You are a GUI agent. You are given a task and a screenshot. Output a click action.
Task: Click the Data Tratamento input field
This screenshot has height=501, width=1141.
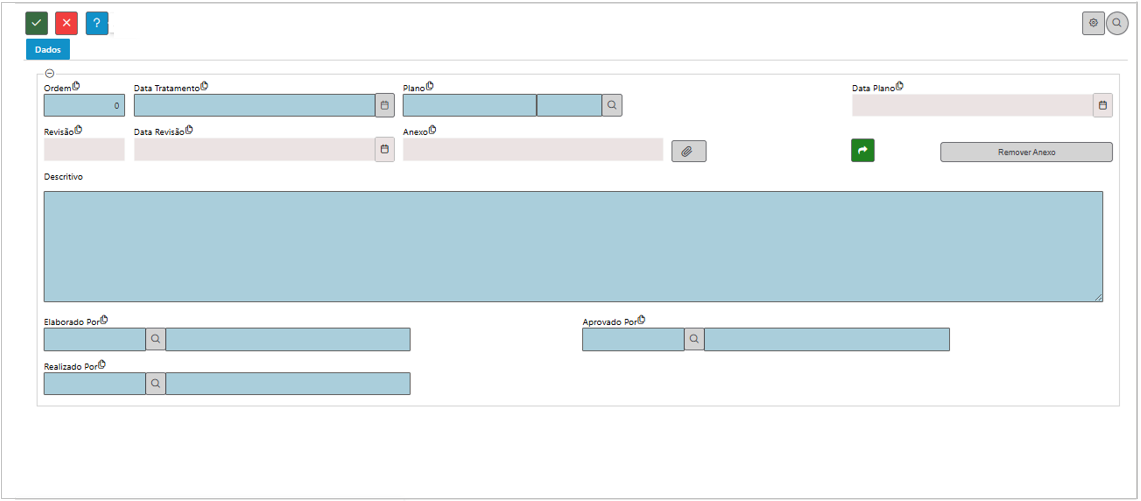click(254, 105)
